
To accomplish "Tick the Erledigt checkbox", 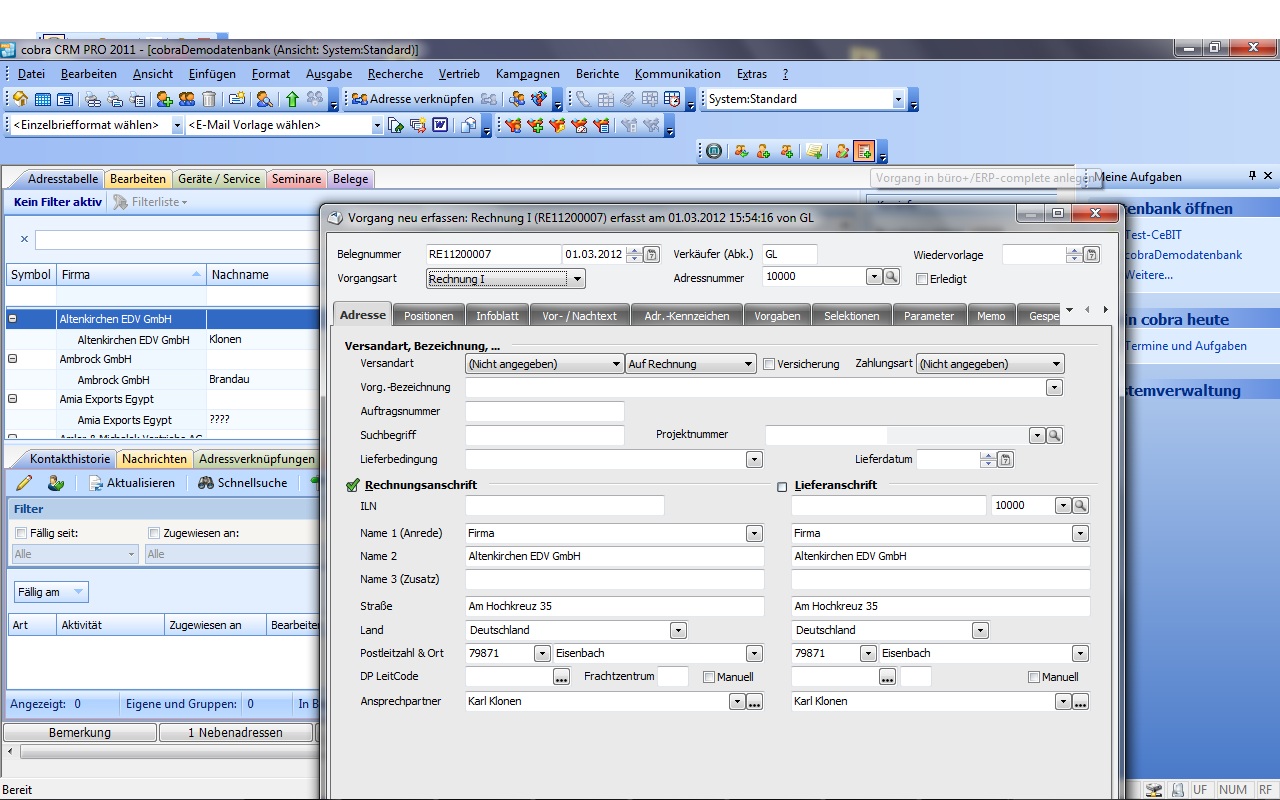I will click(x=922, y=279).
